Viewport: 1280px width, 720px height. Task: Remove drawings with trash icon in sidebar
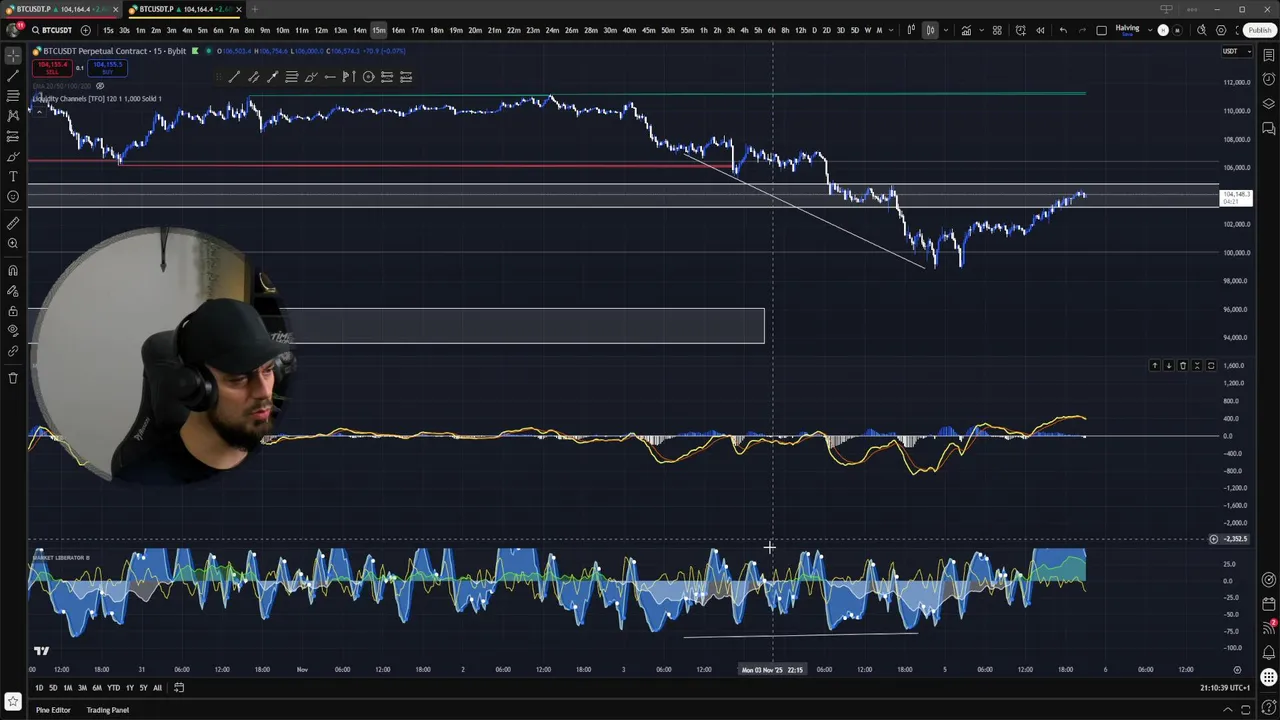coord(13,378)
